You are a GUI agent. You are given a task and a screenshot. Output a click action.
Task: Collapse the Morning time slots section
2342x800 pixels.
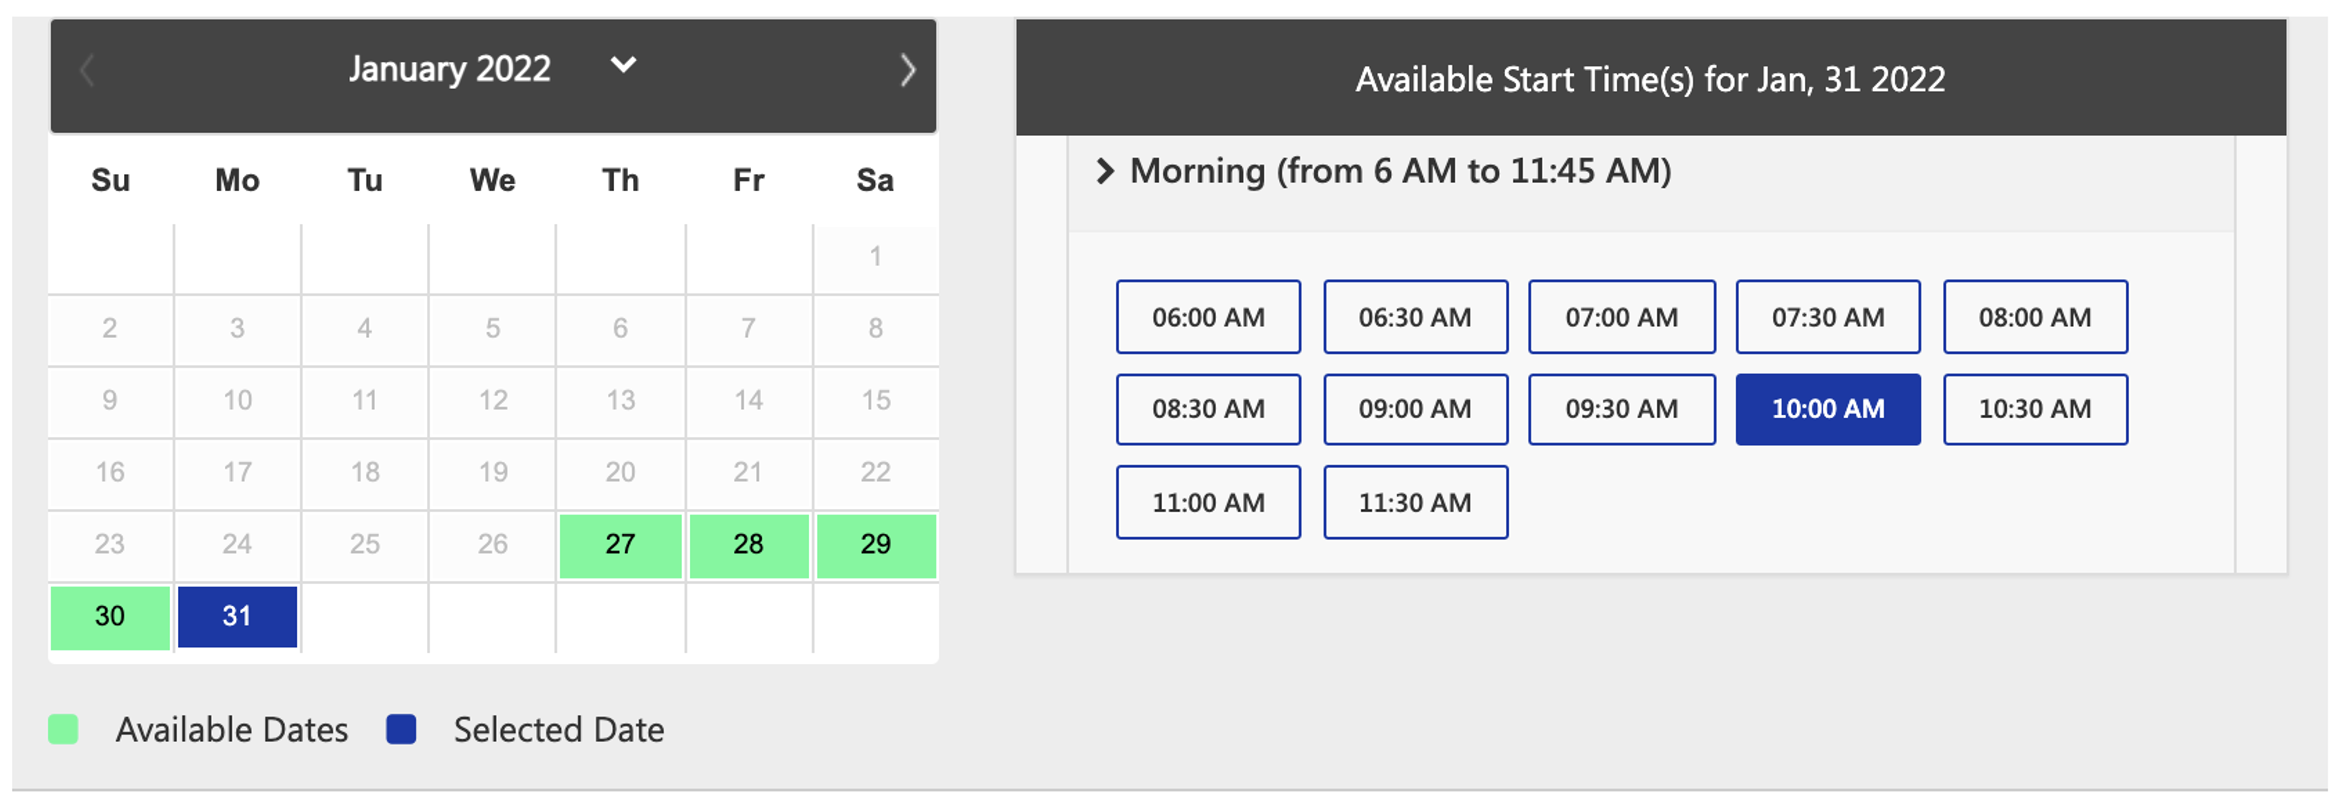(x=1105, y=171)
